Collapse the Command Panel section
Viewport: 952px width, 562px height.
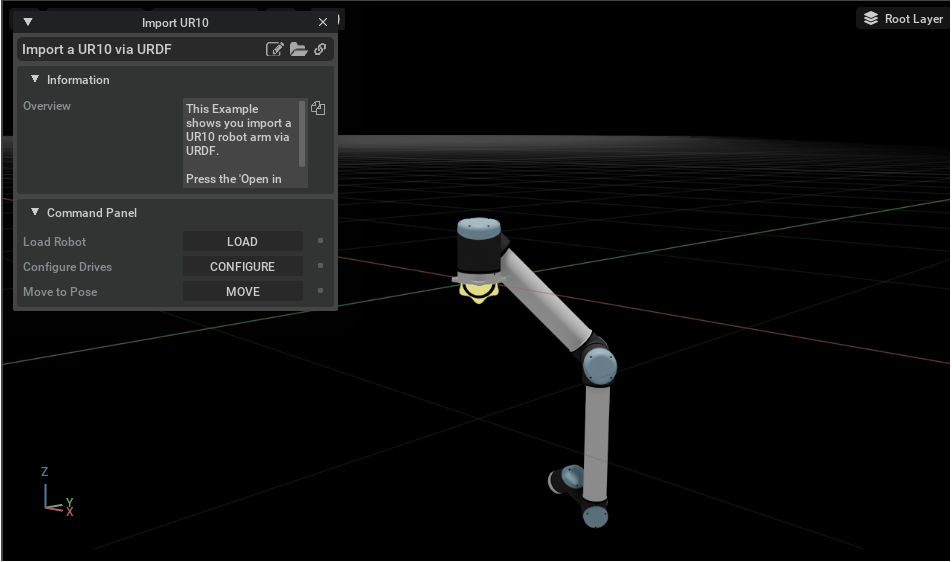click(x=35, y=212)
